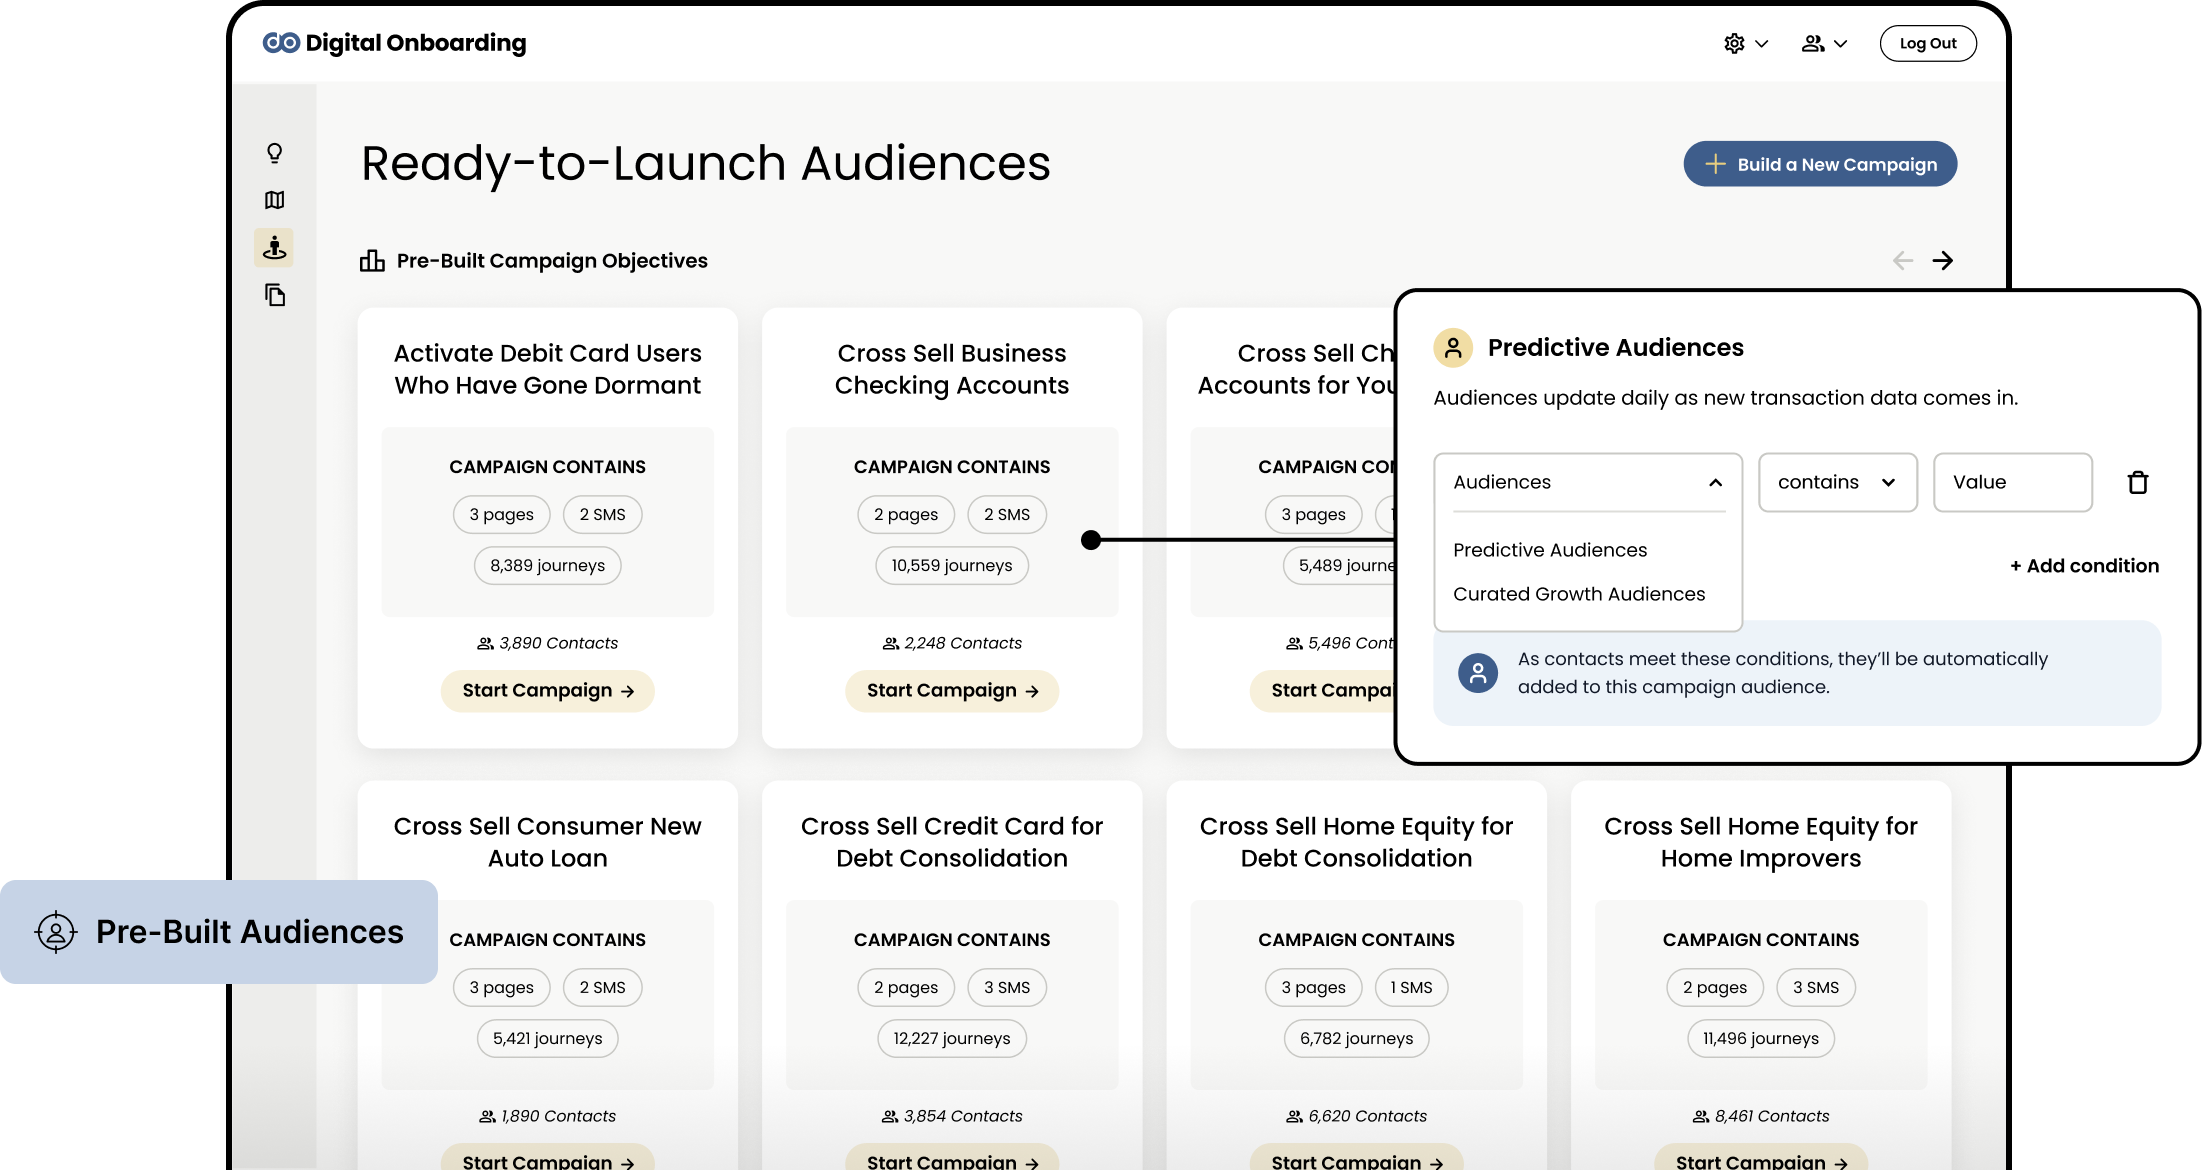This screenshot has height=1170, width=2202.
Task: Click the Value input field
Action: [x=2012, y=482]
